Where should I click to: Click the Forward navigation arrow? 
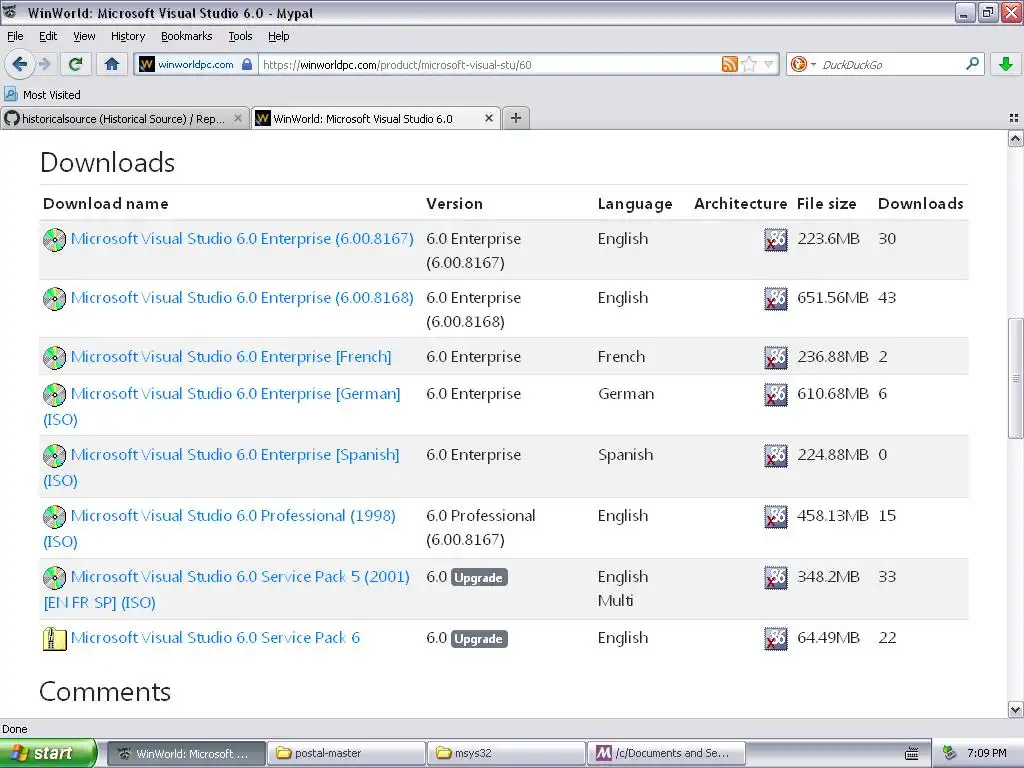tap(44, 64)
